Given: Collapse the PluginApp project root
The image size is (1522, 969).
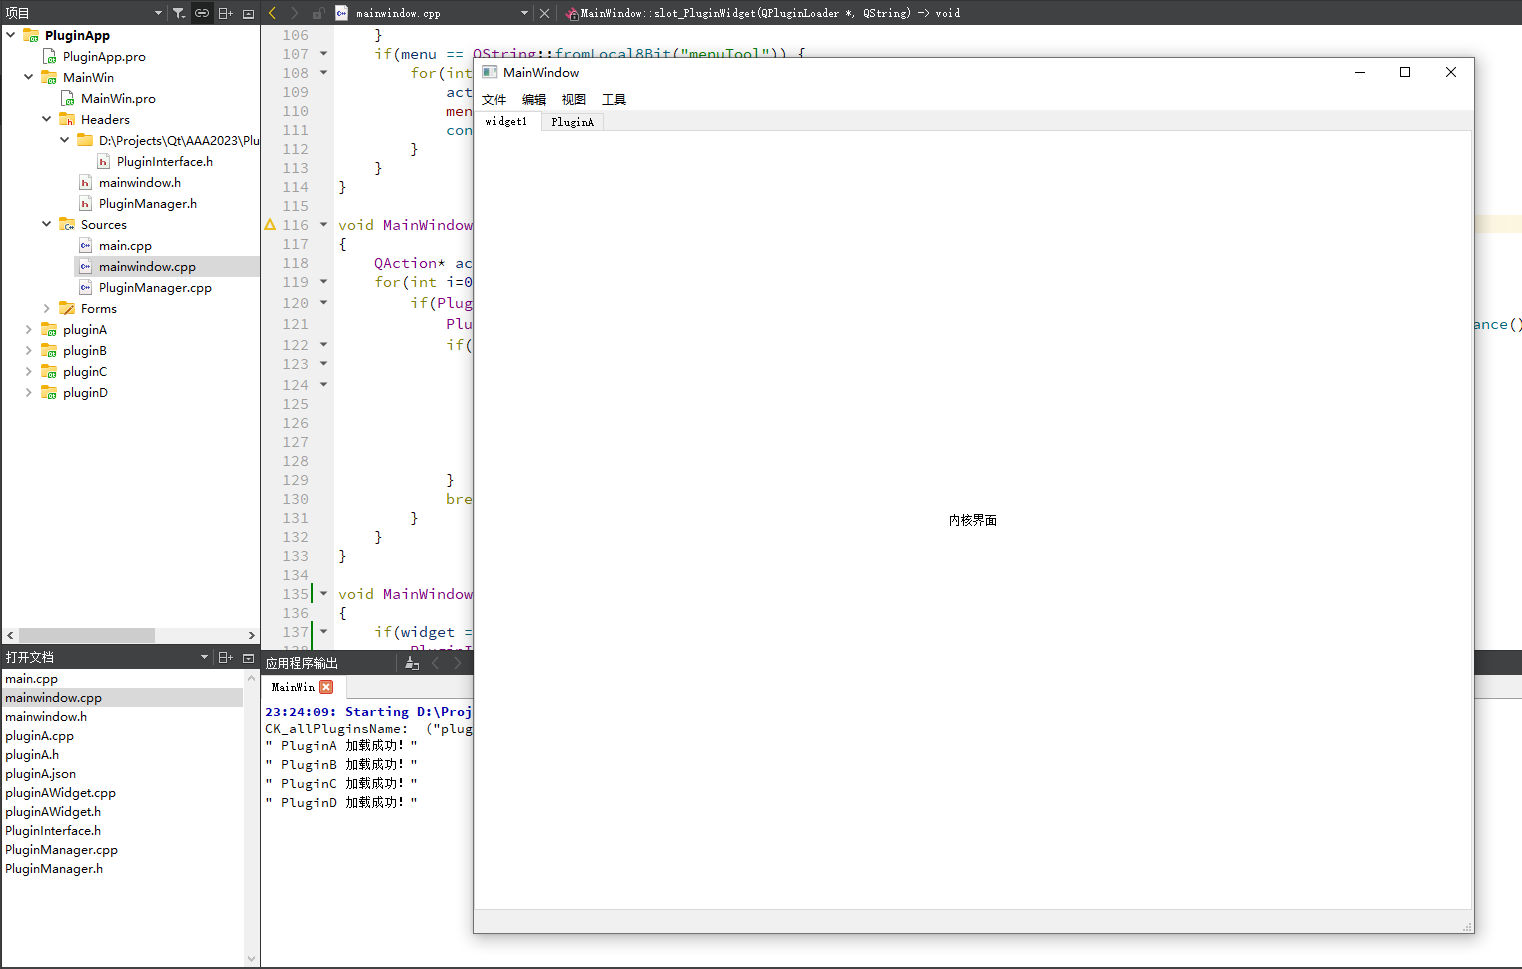Looking at the screenshot, I should coord(11,35).
